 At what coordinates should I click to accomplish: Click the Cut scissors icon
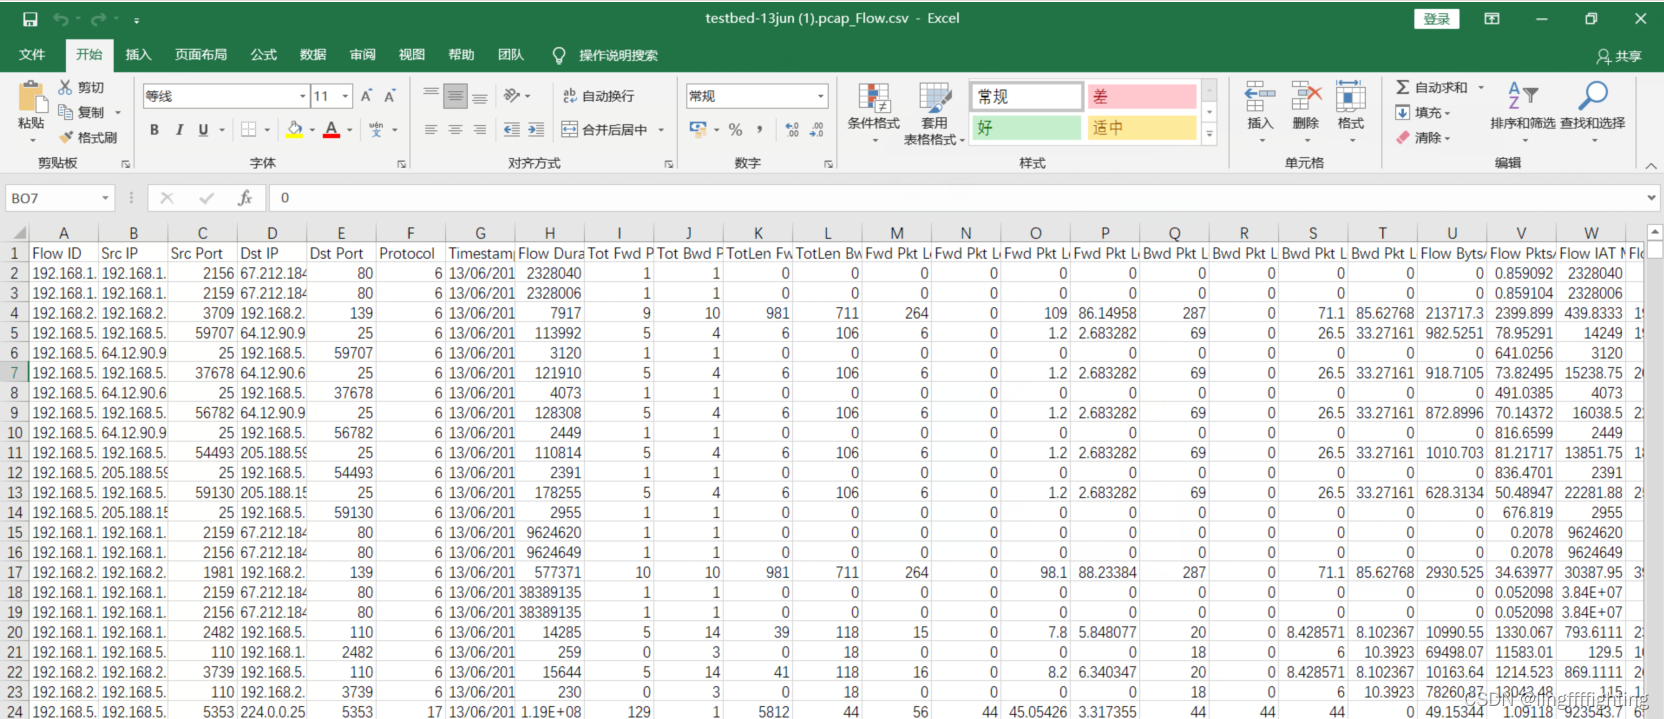[66, 87]
